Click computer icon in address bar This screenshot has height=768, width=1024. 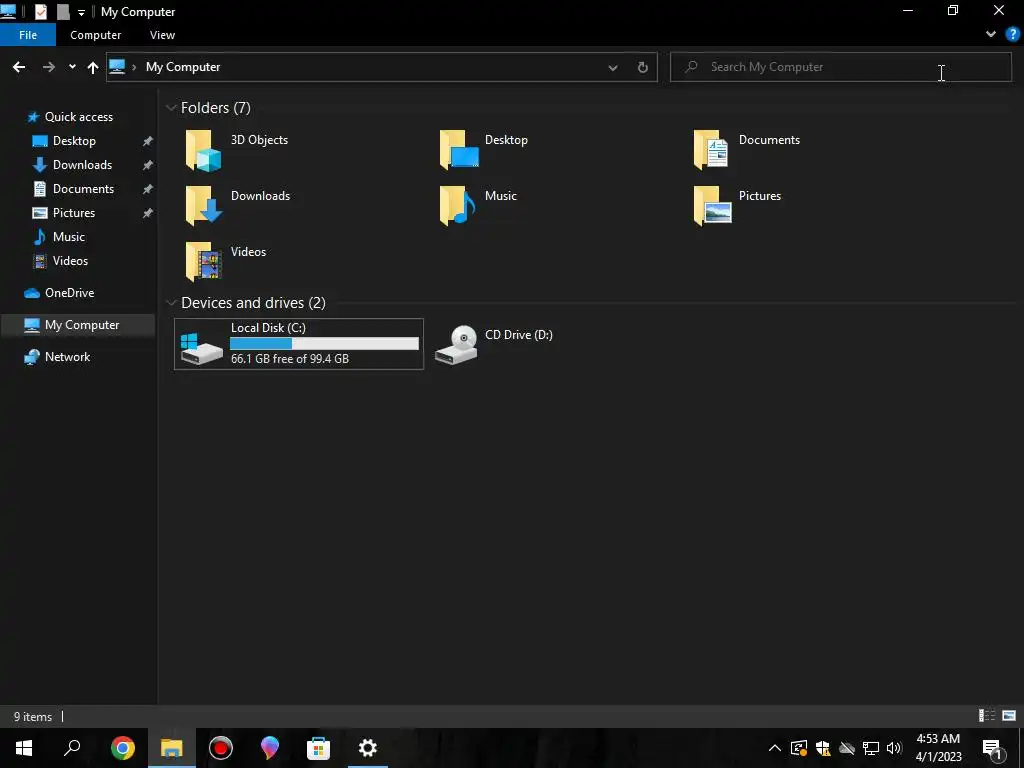click(x=117, y=67)
